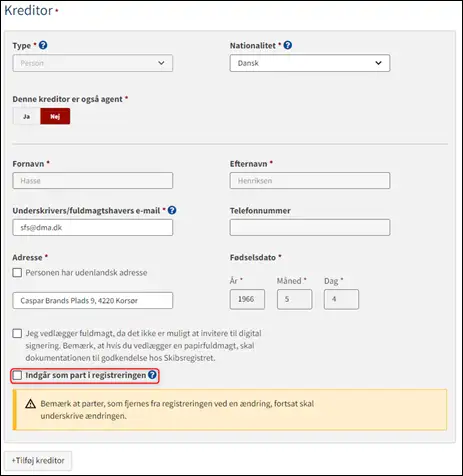
Task: Tick Jeg vedlægger fuldmagt checkbox
Action: [x=17, y=333]
